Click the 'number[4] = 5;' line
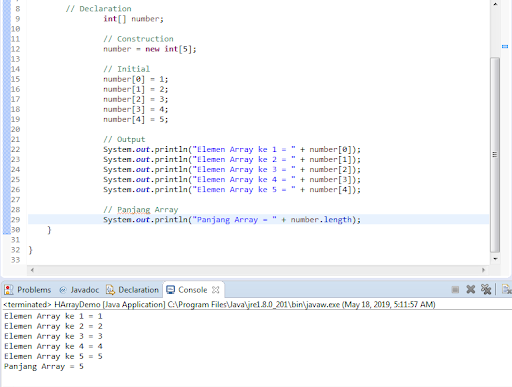This screenshot has height=387, width=512. click(x=136, y=119)
